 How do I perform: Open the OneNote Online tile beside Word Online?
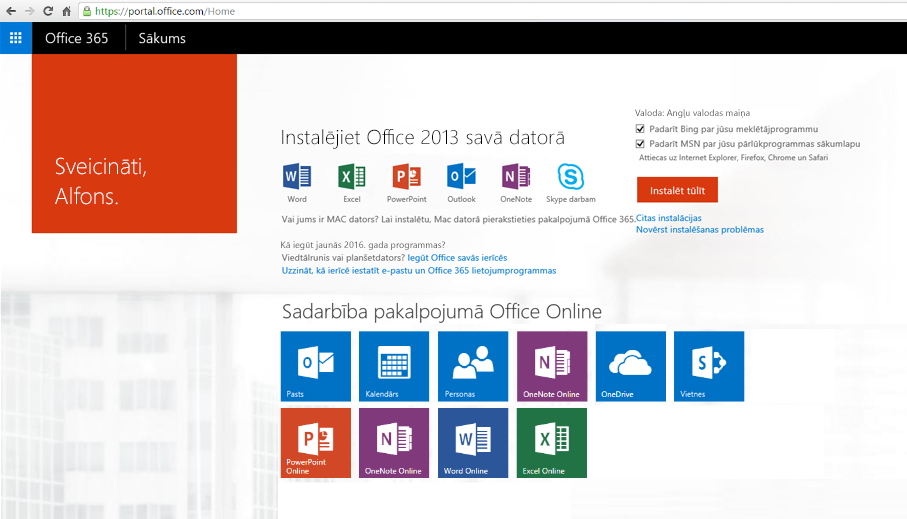[x=394, y=443]
